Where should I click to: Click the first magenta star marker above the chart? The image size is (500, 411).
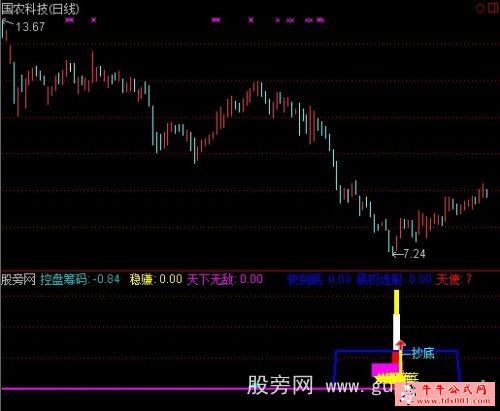pyautogui.click(x=69, y=20)
